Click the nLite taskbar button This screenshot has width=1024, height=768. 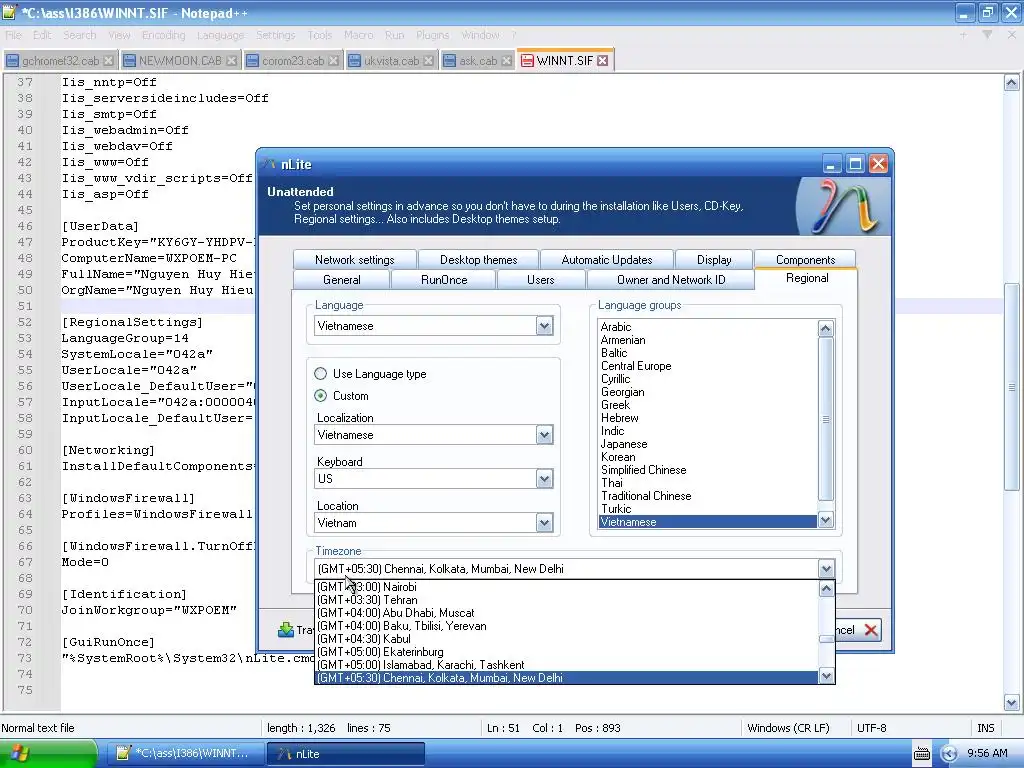click(345, 754)
